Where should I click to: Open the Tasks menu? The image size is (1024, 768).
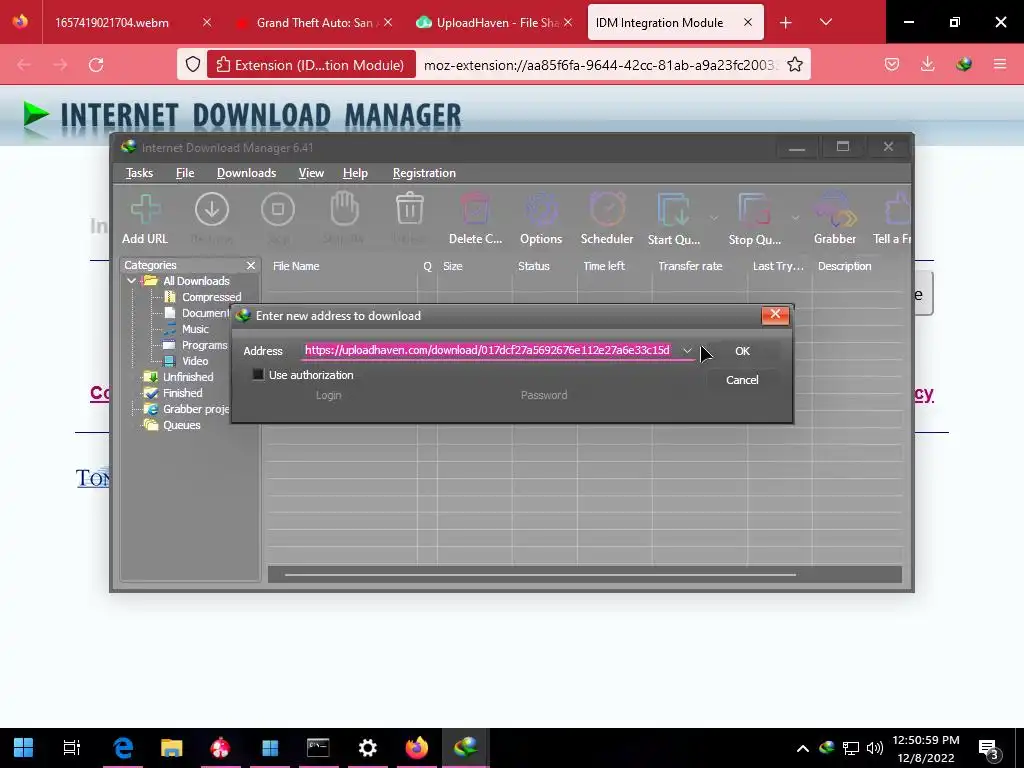coord(139,173)
